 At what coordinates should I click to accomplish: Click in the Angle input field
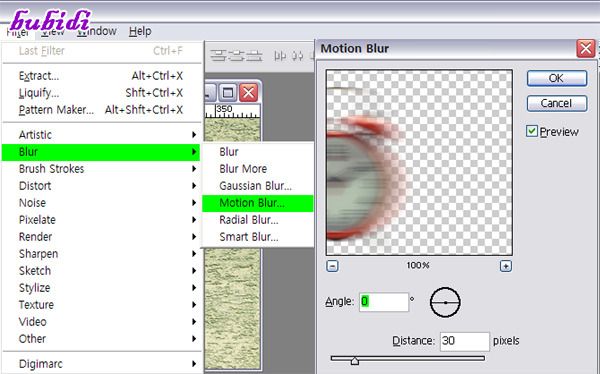coord(384,302)
